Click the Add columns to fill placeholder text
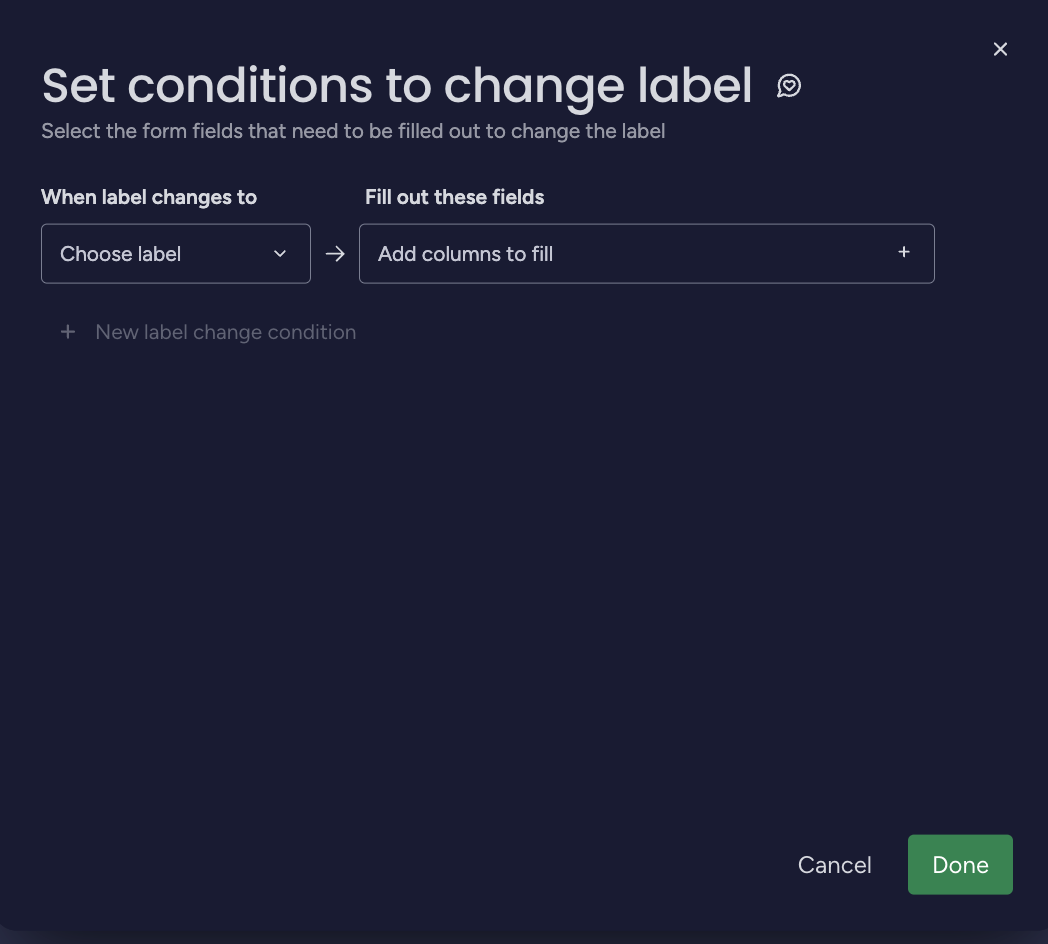The image size is (1048, 944). click(x=465, y=254)
